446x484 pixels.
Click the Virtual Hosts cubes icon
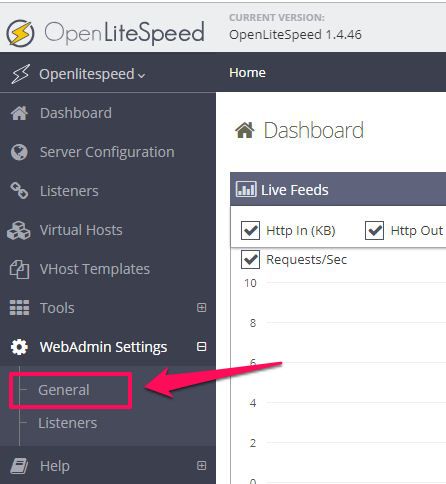pos(19,230)
